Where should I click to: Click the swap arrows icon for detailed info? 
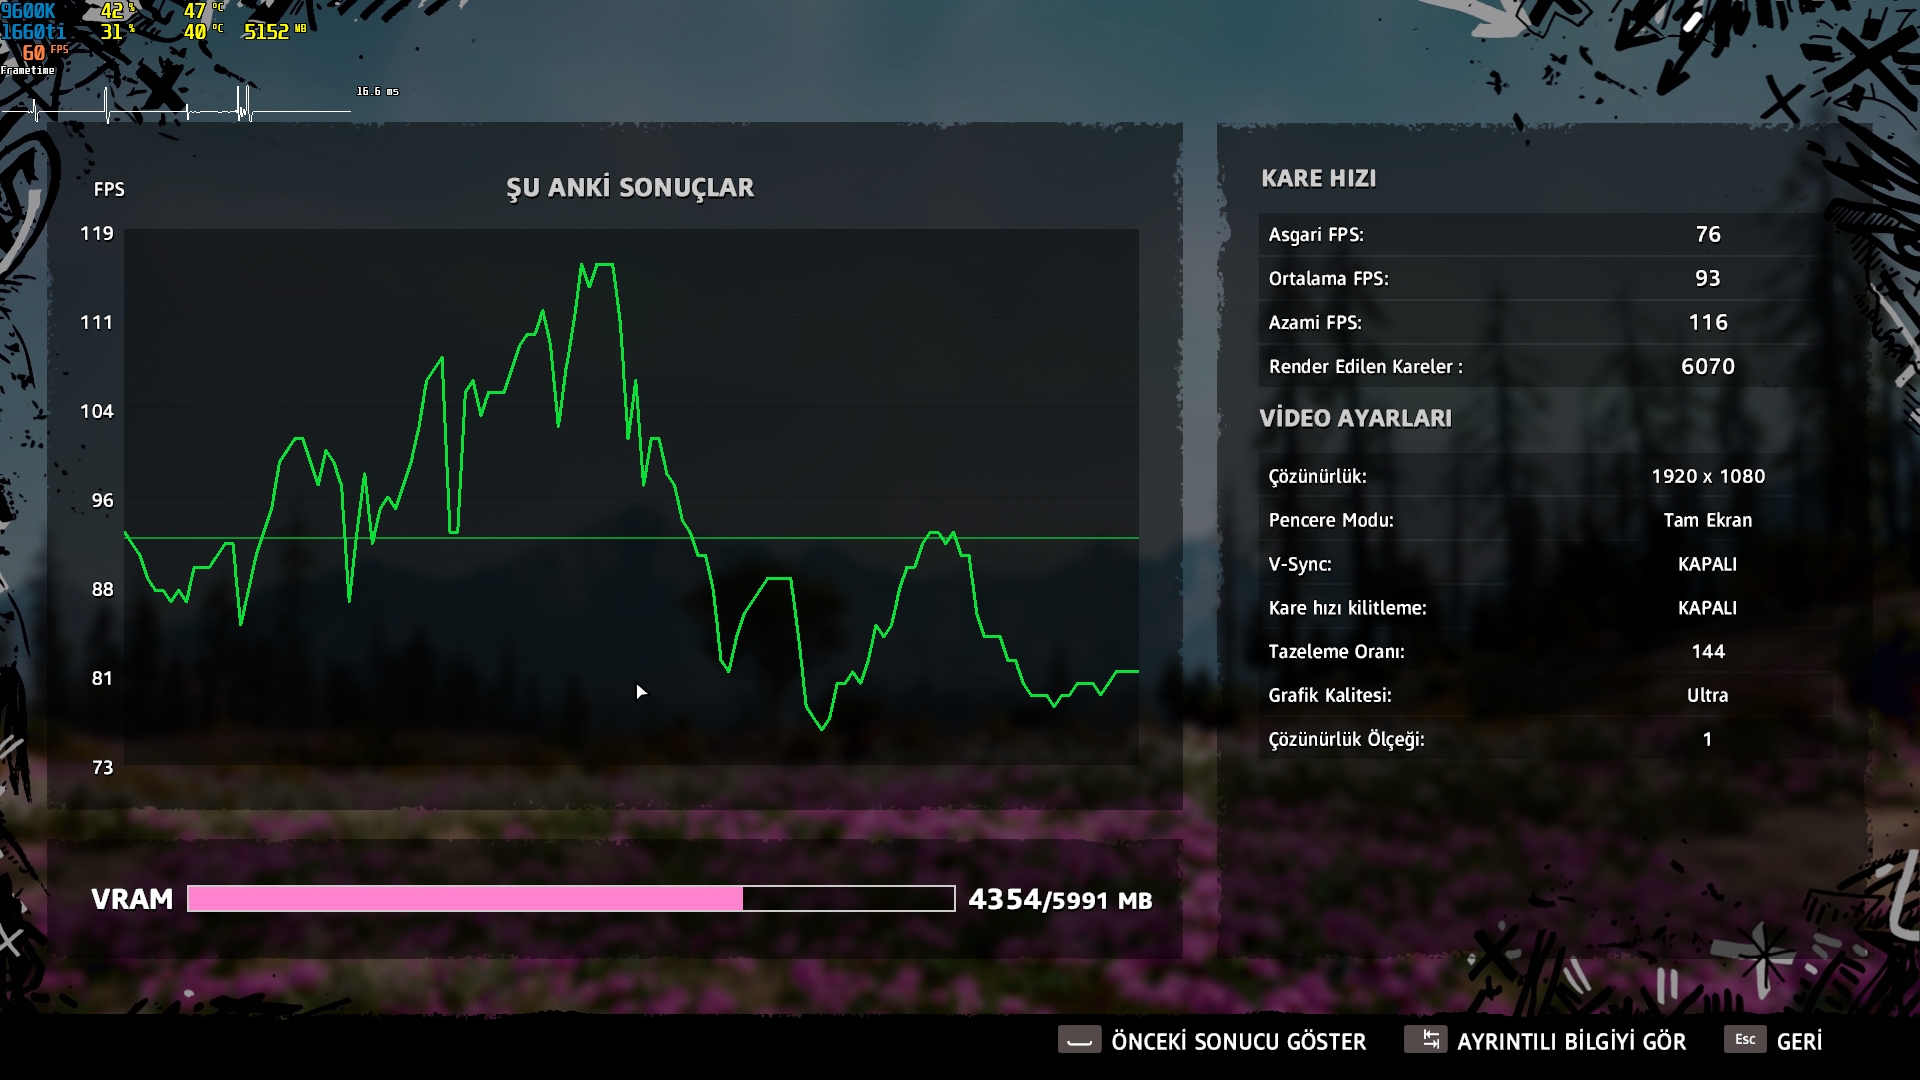coord(1425,1040)
